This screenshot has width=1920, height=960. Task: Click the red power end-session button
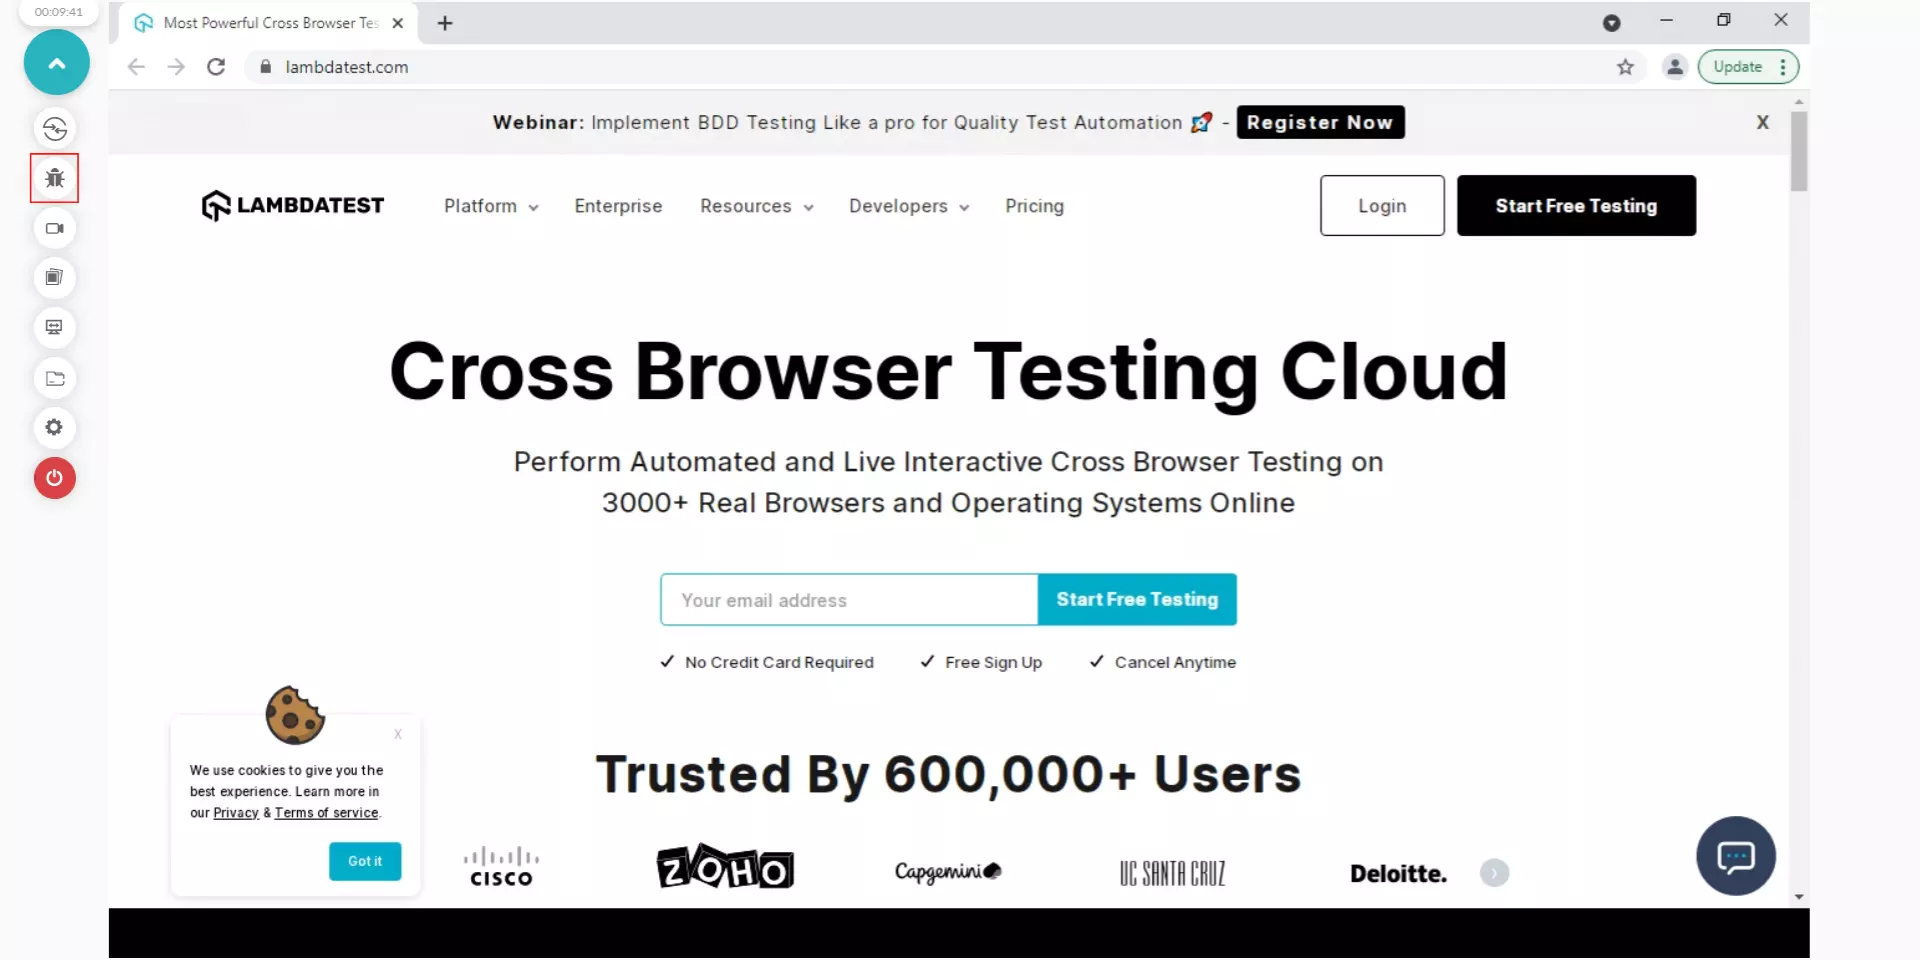click(54, 478)
